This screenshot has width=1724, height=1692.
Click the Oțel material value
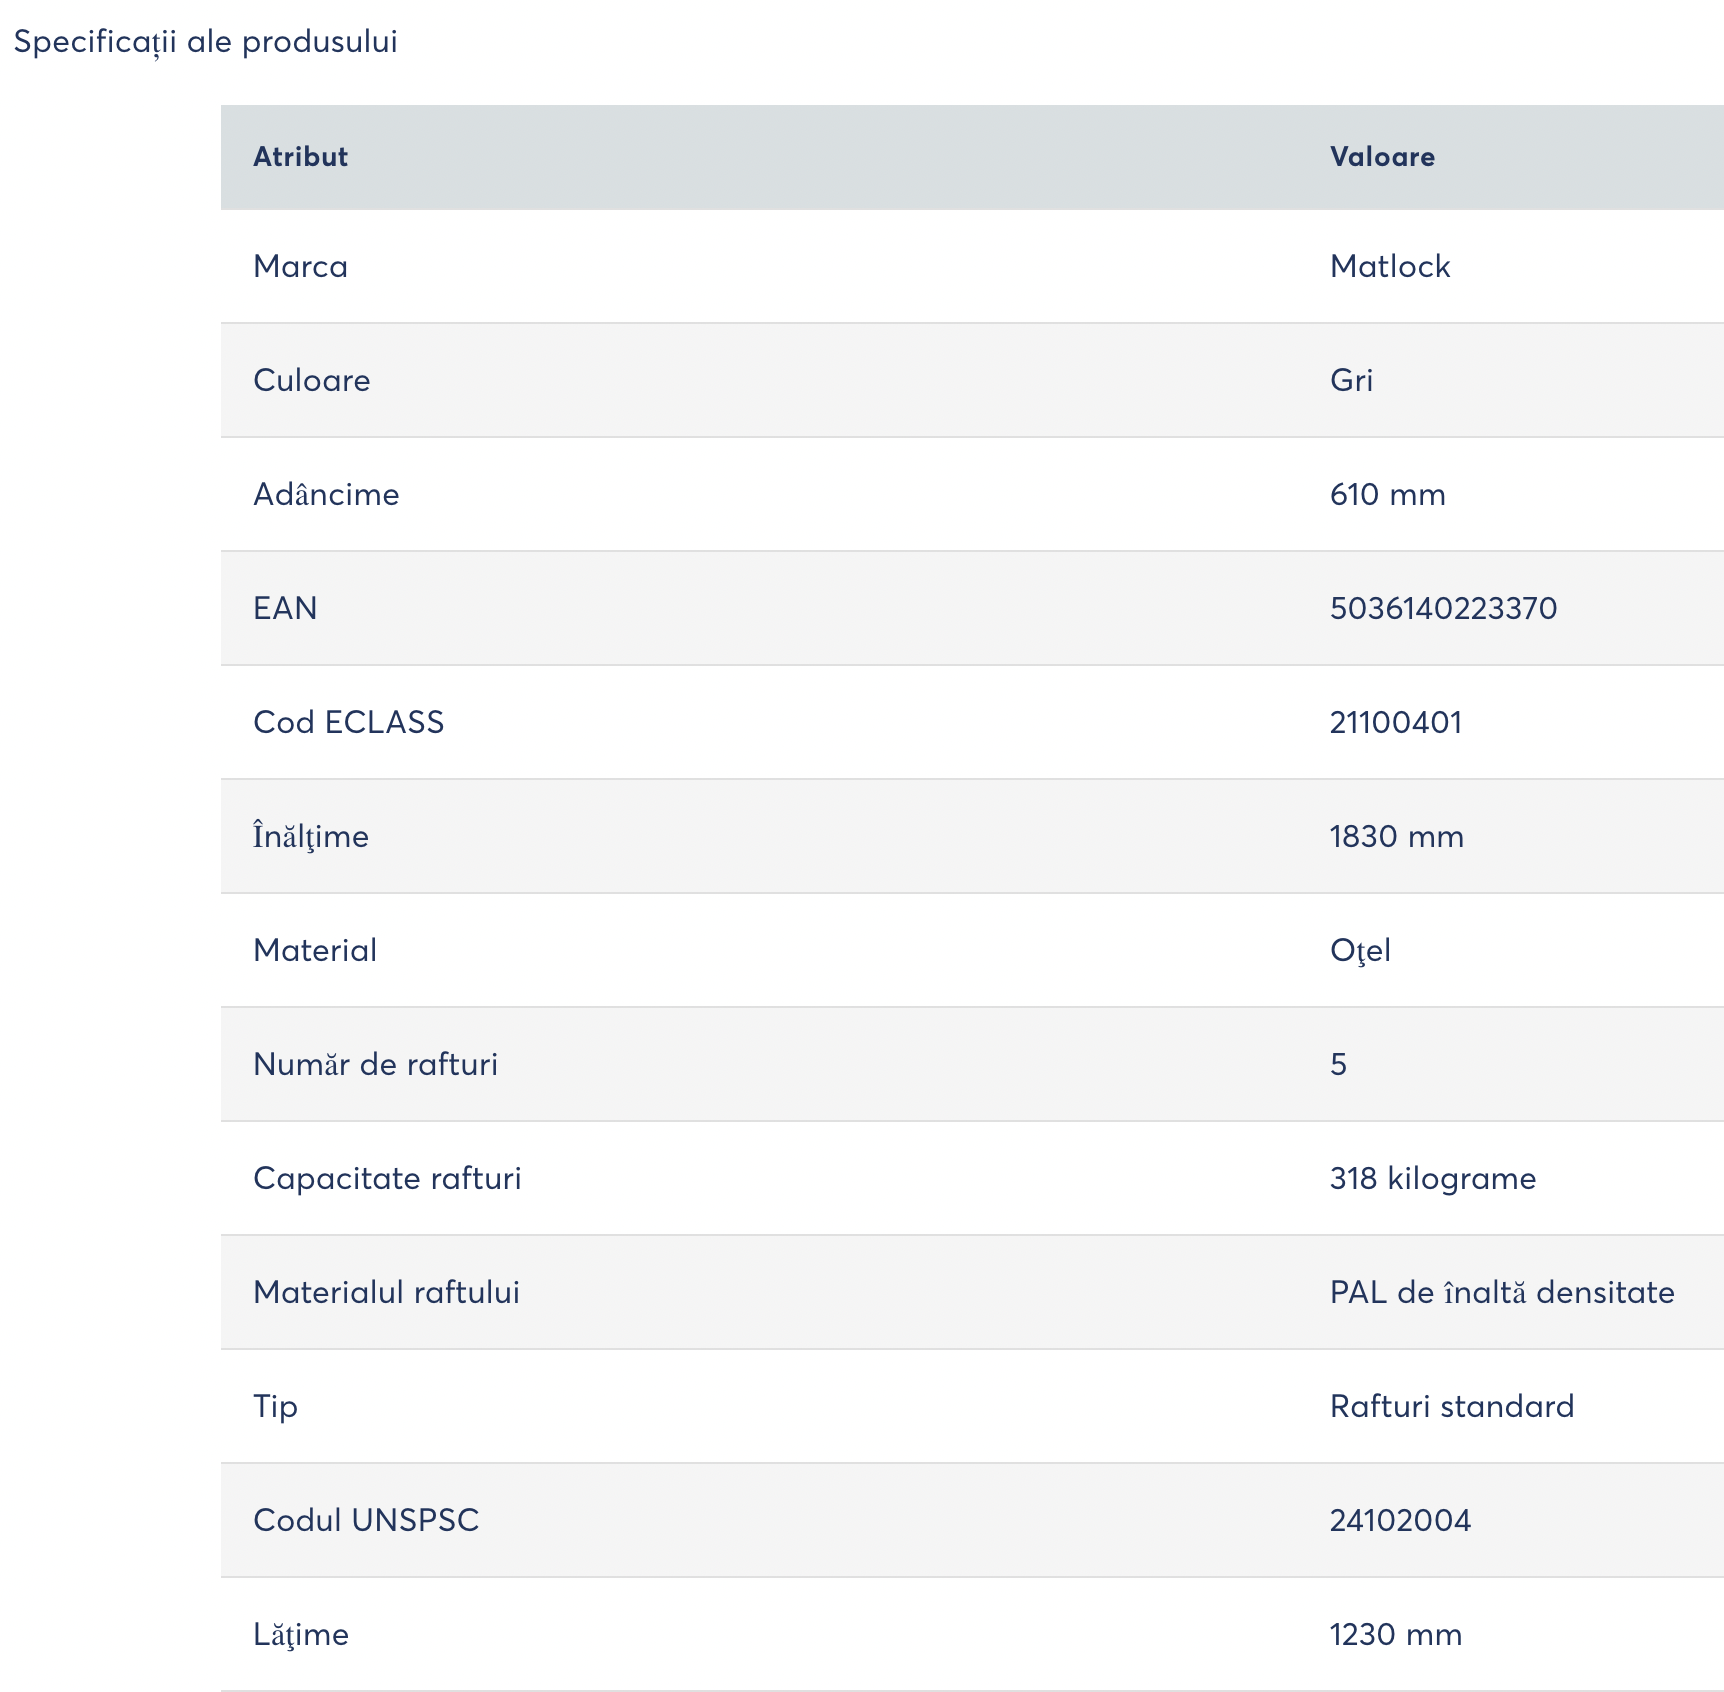click(x=1360, y=951)
